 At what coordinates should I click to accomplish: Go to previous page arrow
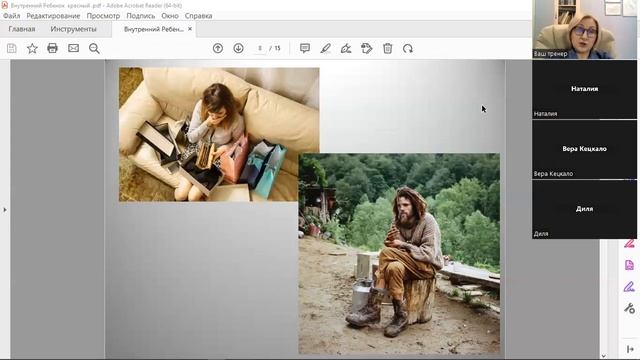(x=218, y=48)
